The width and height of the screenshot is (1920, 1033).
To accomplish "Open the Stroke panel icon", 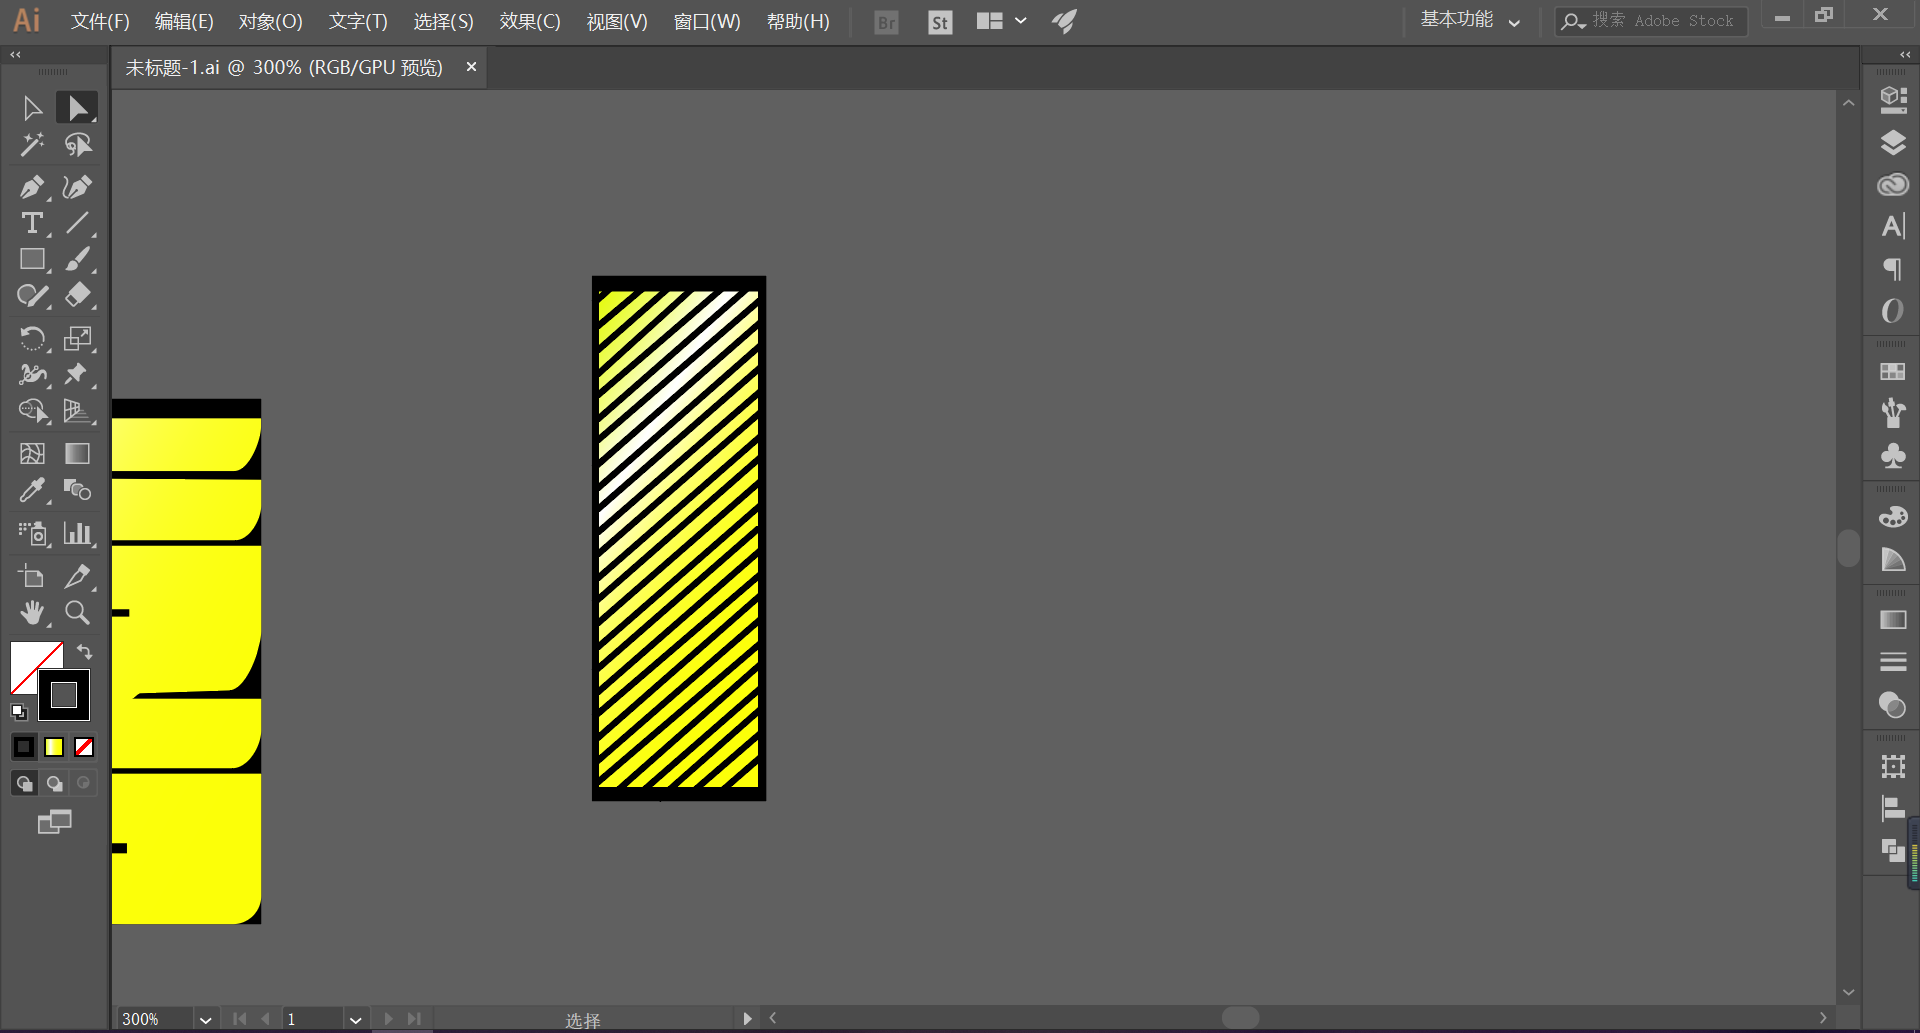I will (1892, 662).
